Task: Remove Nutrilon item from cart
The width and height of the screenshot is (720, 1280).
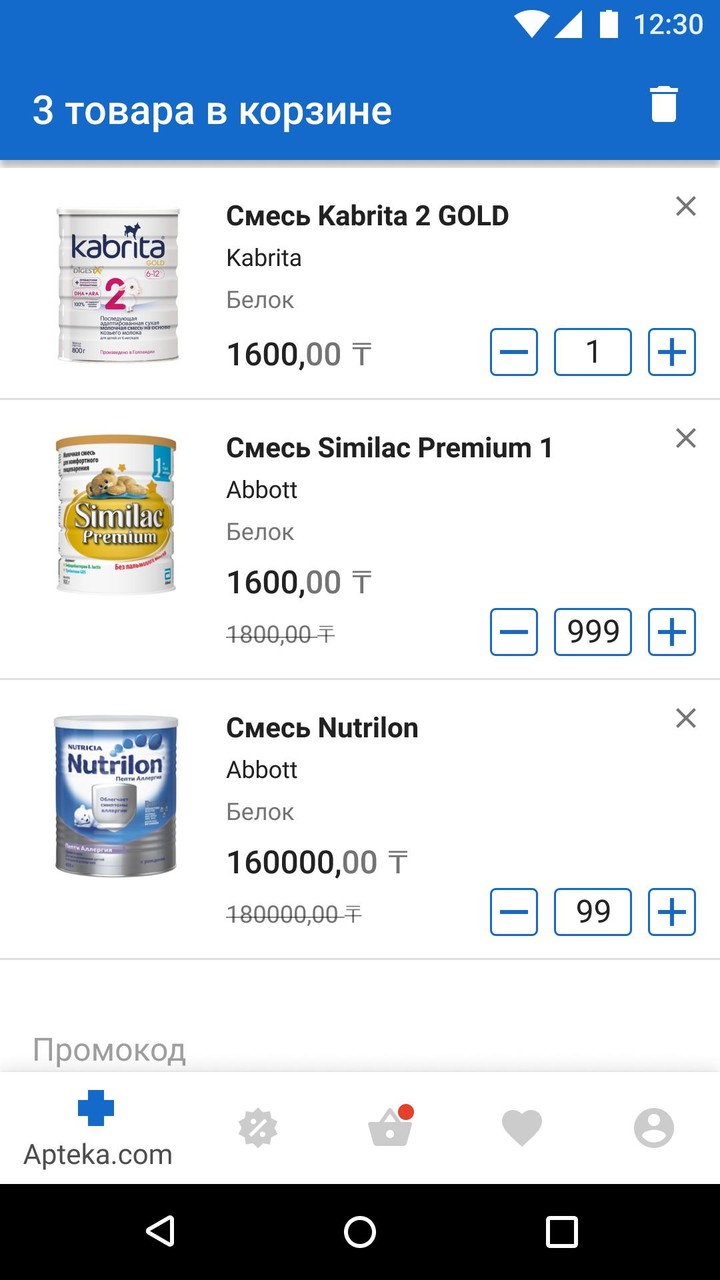Action: [685, 718]
